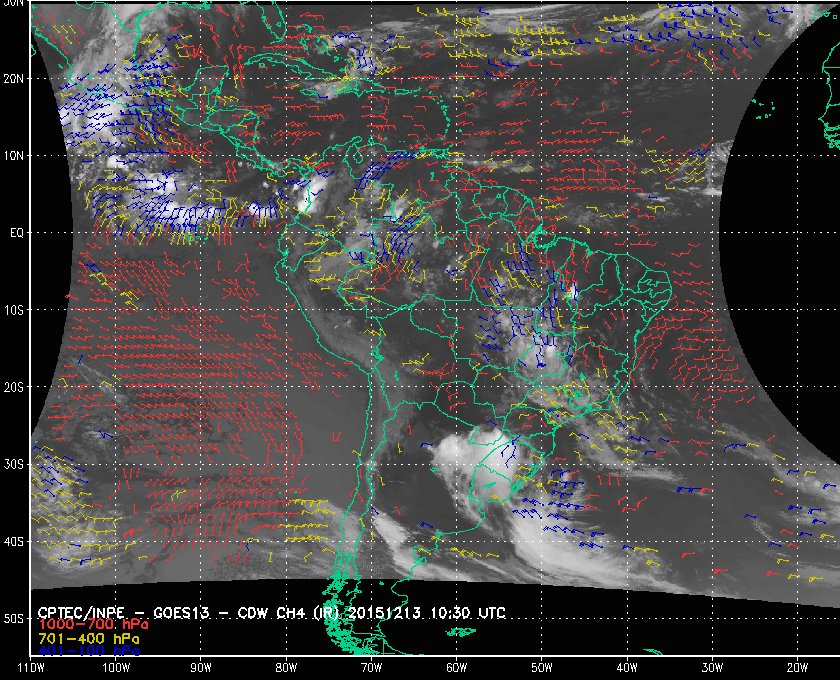Click the 10S latitude label

pos(14,310)
